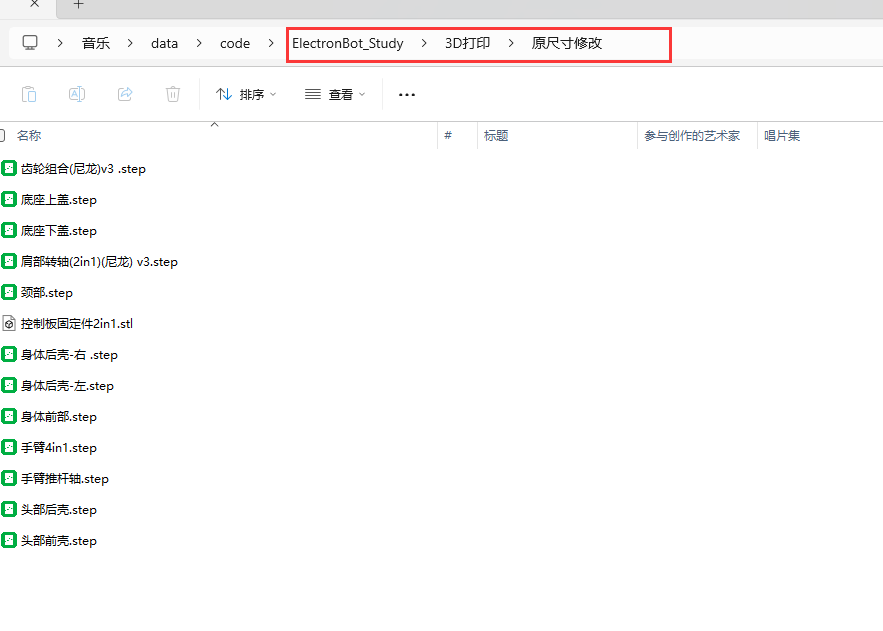Close the current Explorer tab

tap(34, 4)
